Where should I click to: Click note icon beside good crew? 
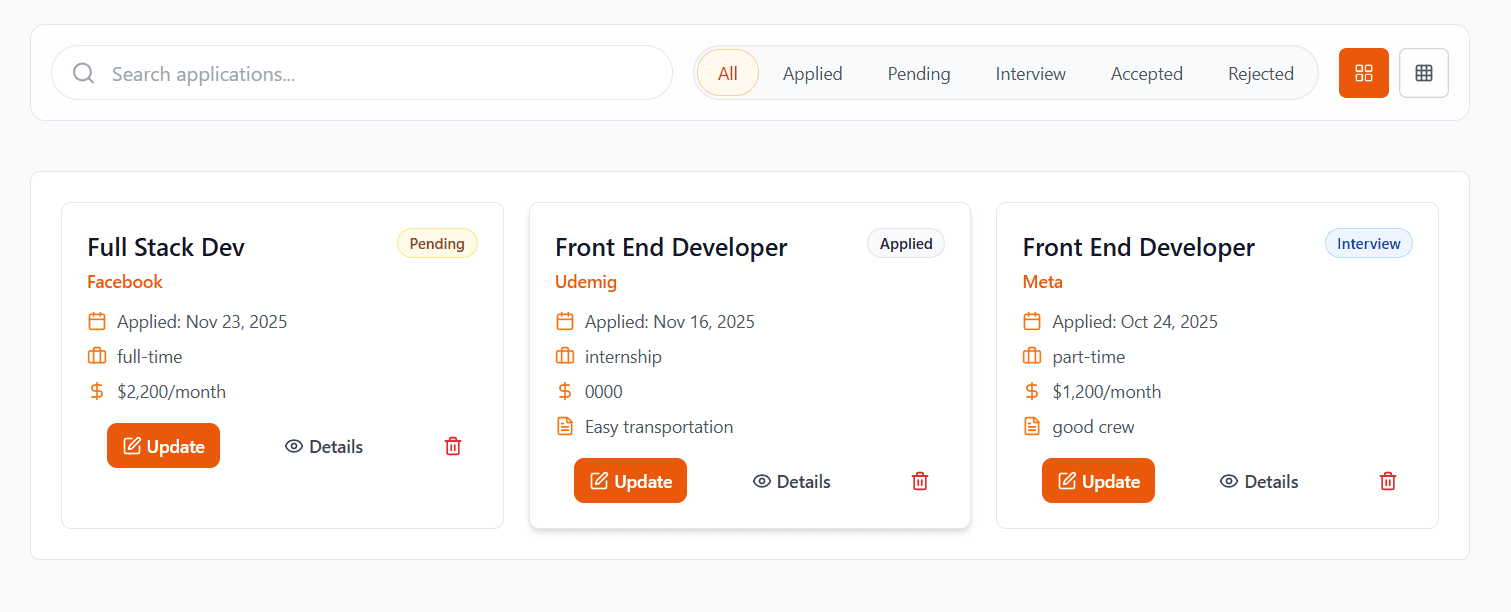click(1032, 426)
